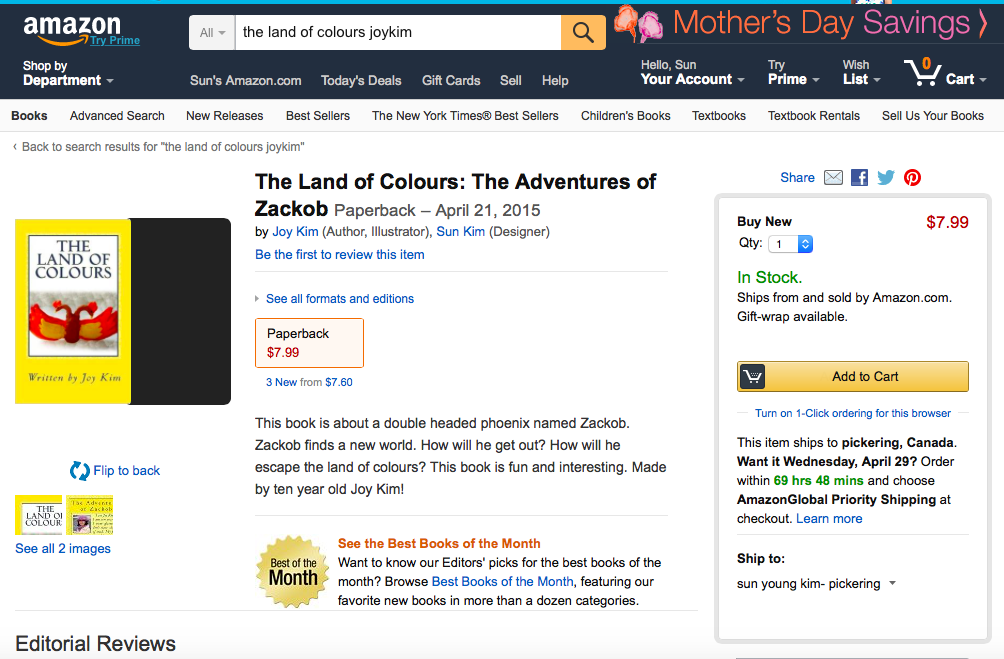The width and height of the screenshot is (1004, 659).
Task: Click in the search text field
Action: click(x=398, y=32)
